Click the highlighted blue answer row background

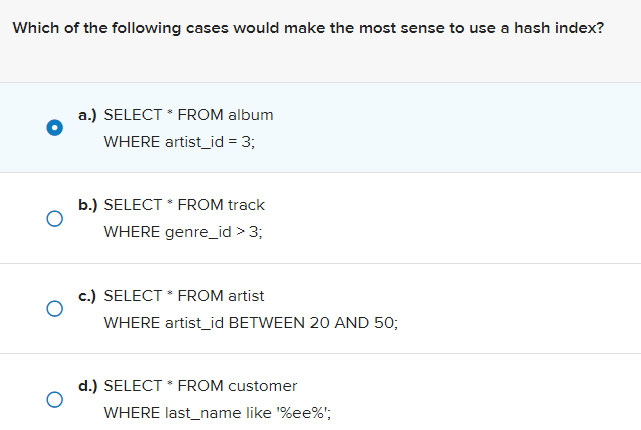pos(320,128)
